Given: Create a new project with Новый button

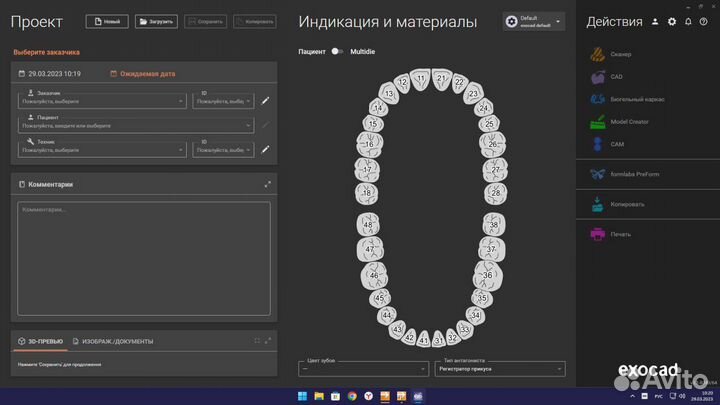Looking at the screenshot, I should pos(107,22).
